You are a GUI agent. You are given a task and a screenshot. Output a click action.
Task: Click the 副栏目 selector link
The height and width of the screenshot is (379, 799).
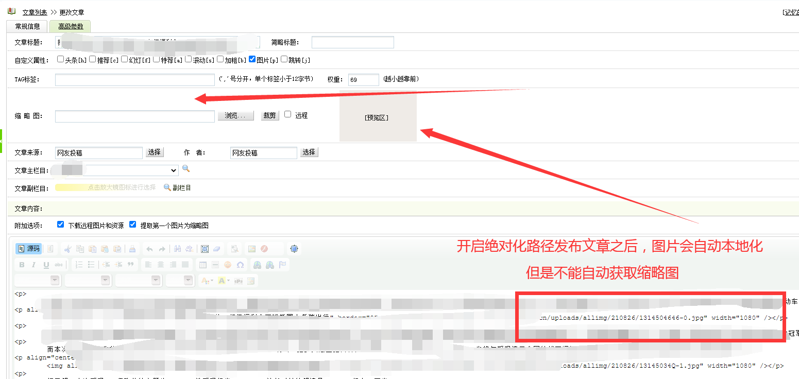click(177, 188)
